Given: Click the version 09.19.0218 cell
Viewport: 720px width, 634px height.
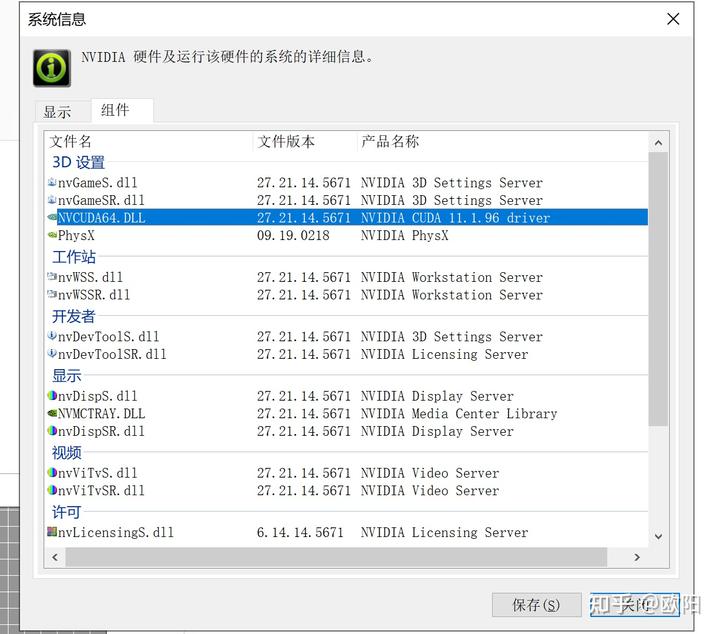Looking at the screenshot, I should tap(293, 236).
